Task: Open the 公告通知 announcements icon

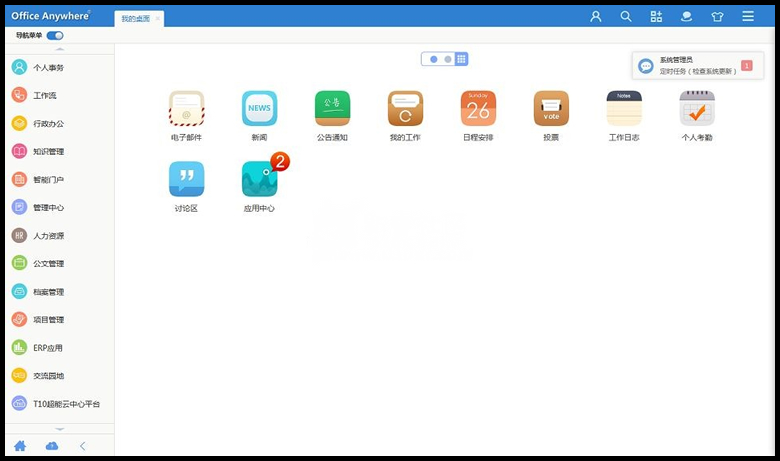Action: coord(332,108)
